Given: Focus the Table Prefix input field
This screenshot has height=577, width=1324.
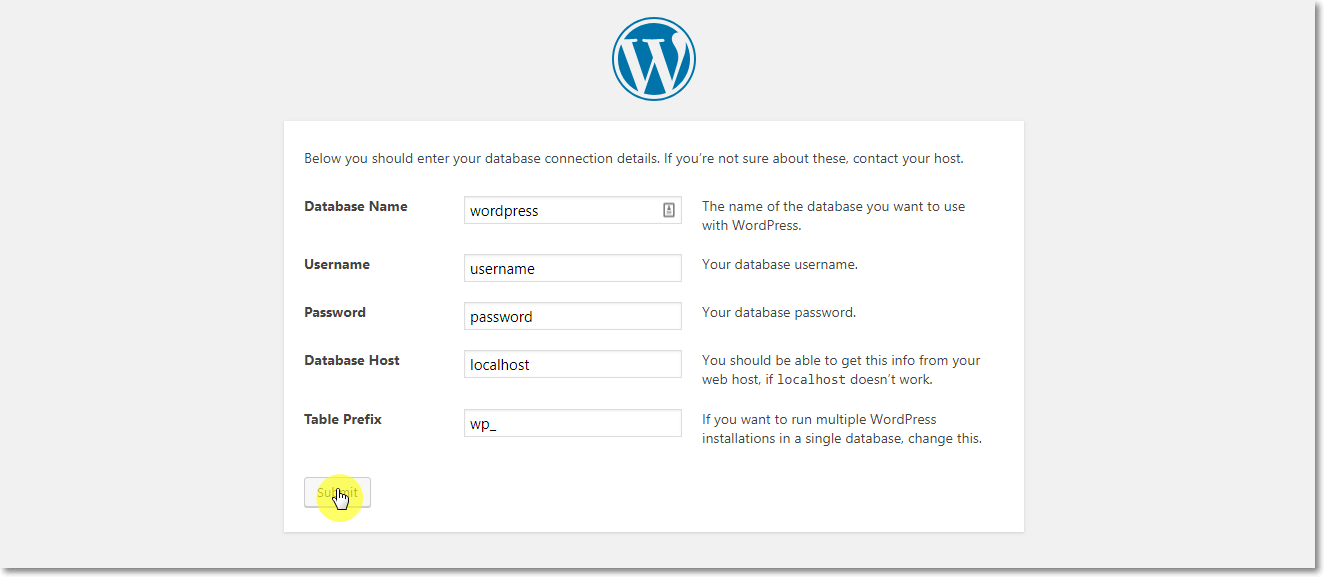Looking at the screenshot, I should [x=572, y=423].
